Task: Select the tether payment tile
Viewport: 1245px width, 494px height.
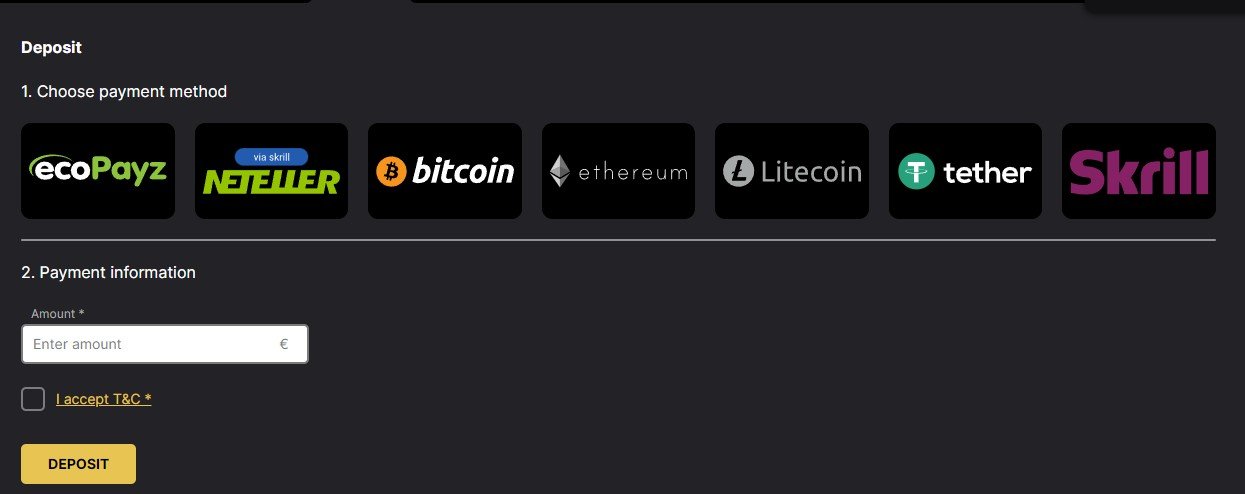Action: 965,171
